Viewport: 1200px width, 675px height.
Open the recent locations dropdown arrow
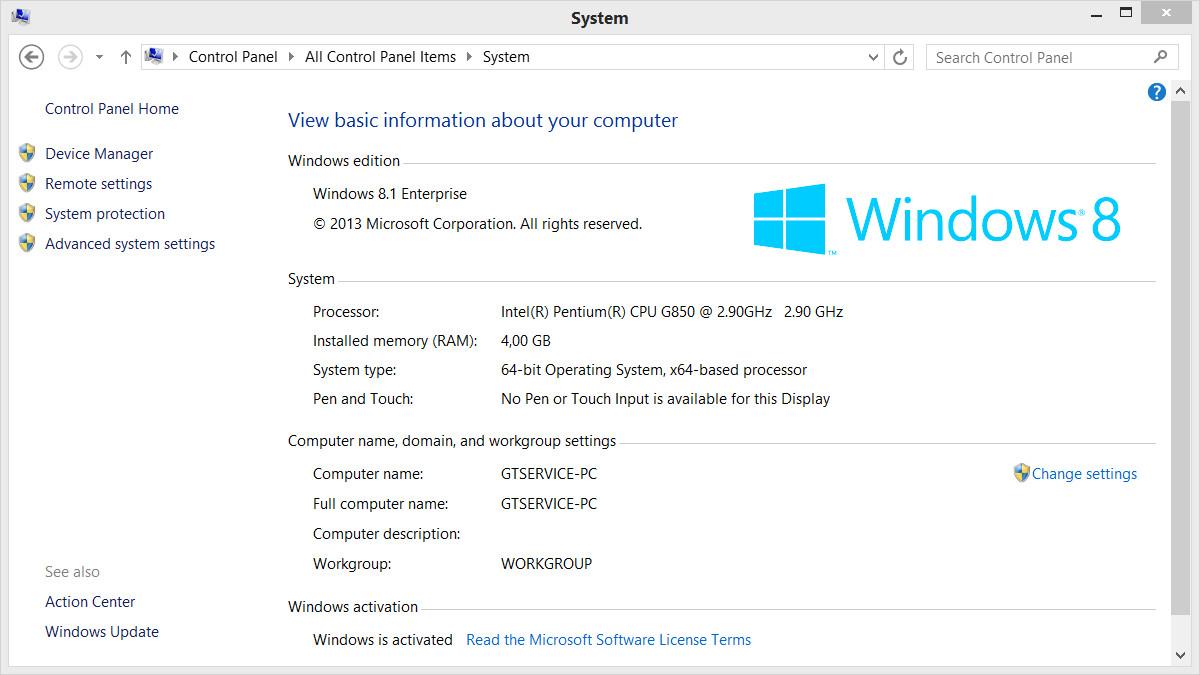point(99,57)
